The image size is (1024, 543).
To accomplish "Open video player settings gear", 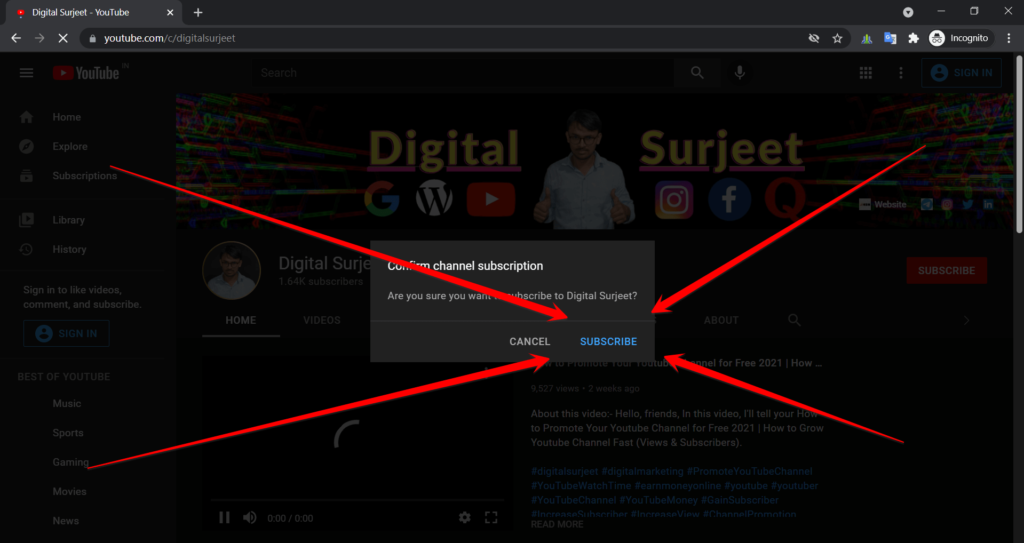I will pos(464,518).
